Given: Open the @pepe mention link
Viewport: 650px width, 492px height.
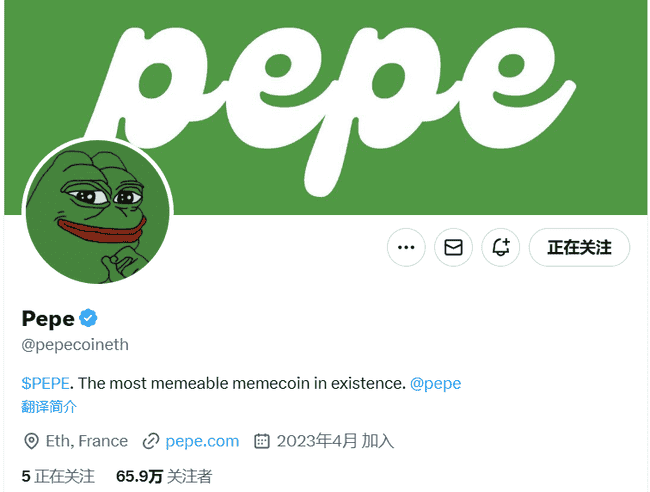Looking at the screenshot, I should [435, 383].
